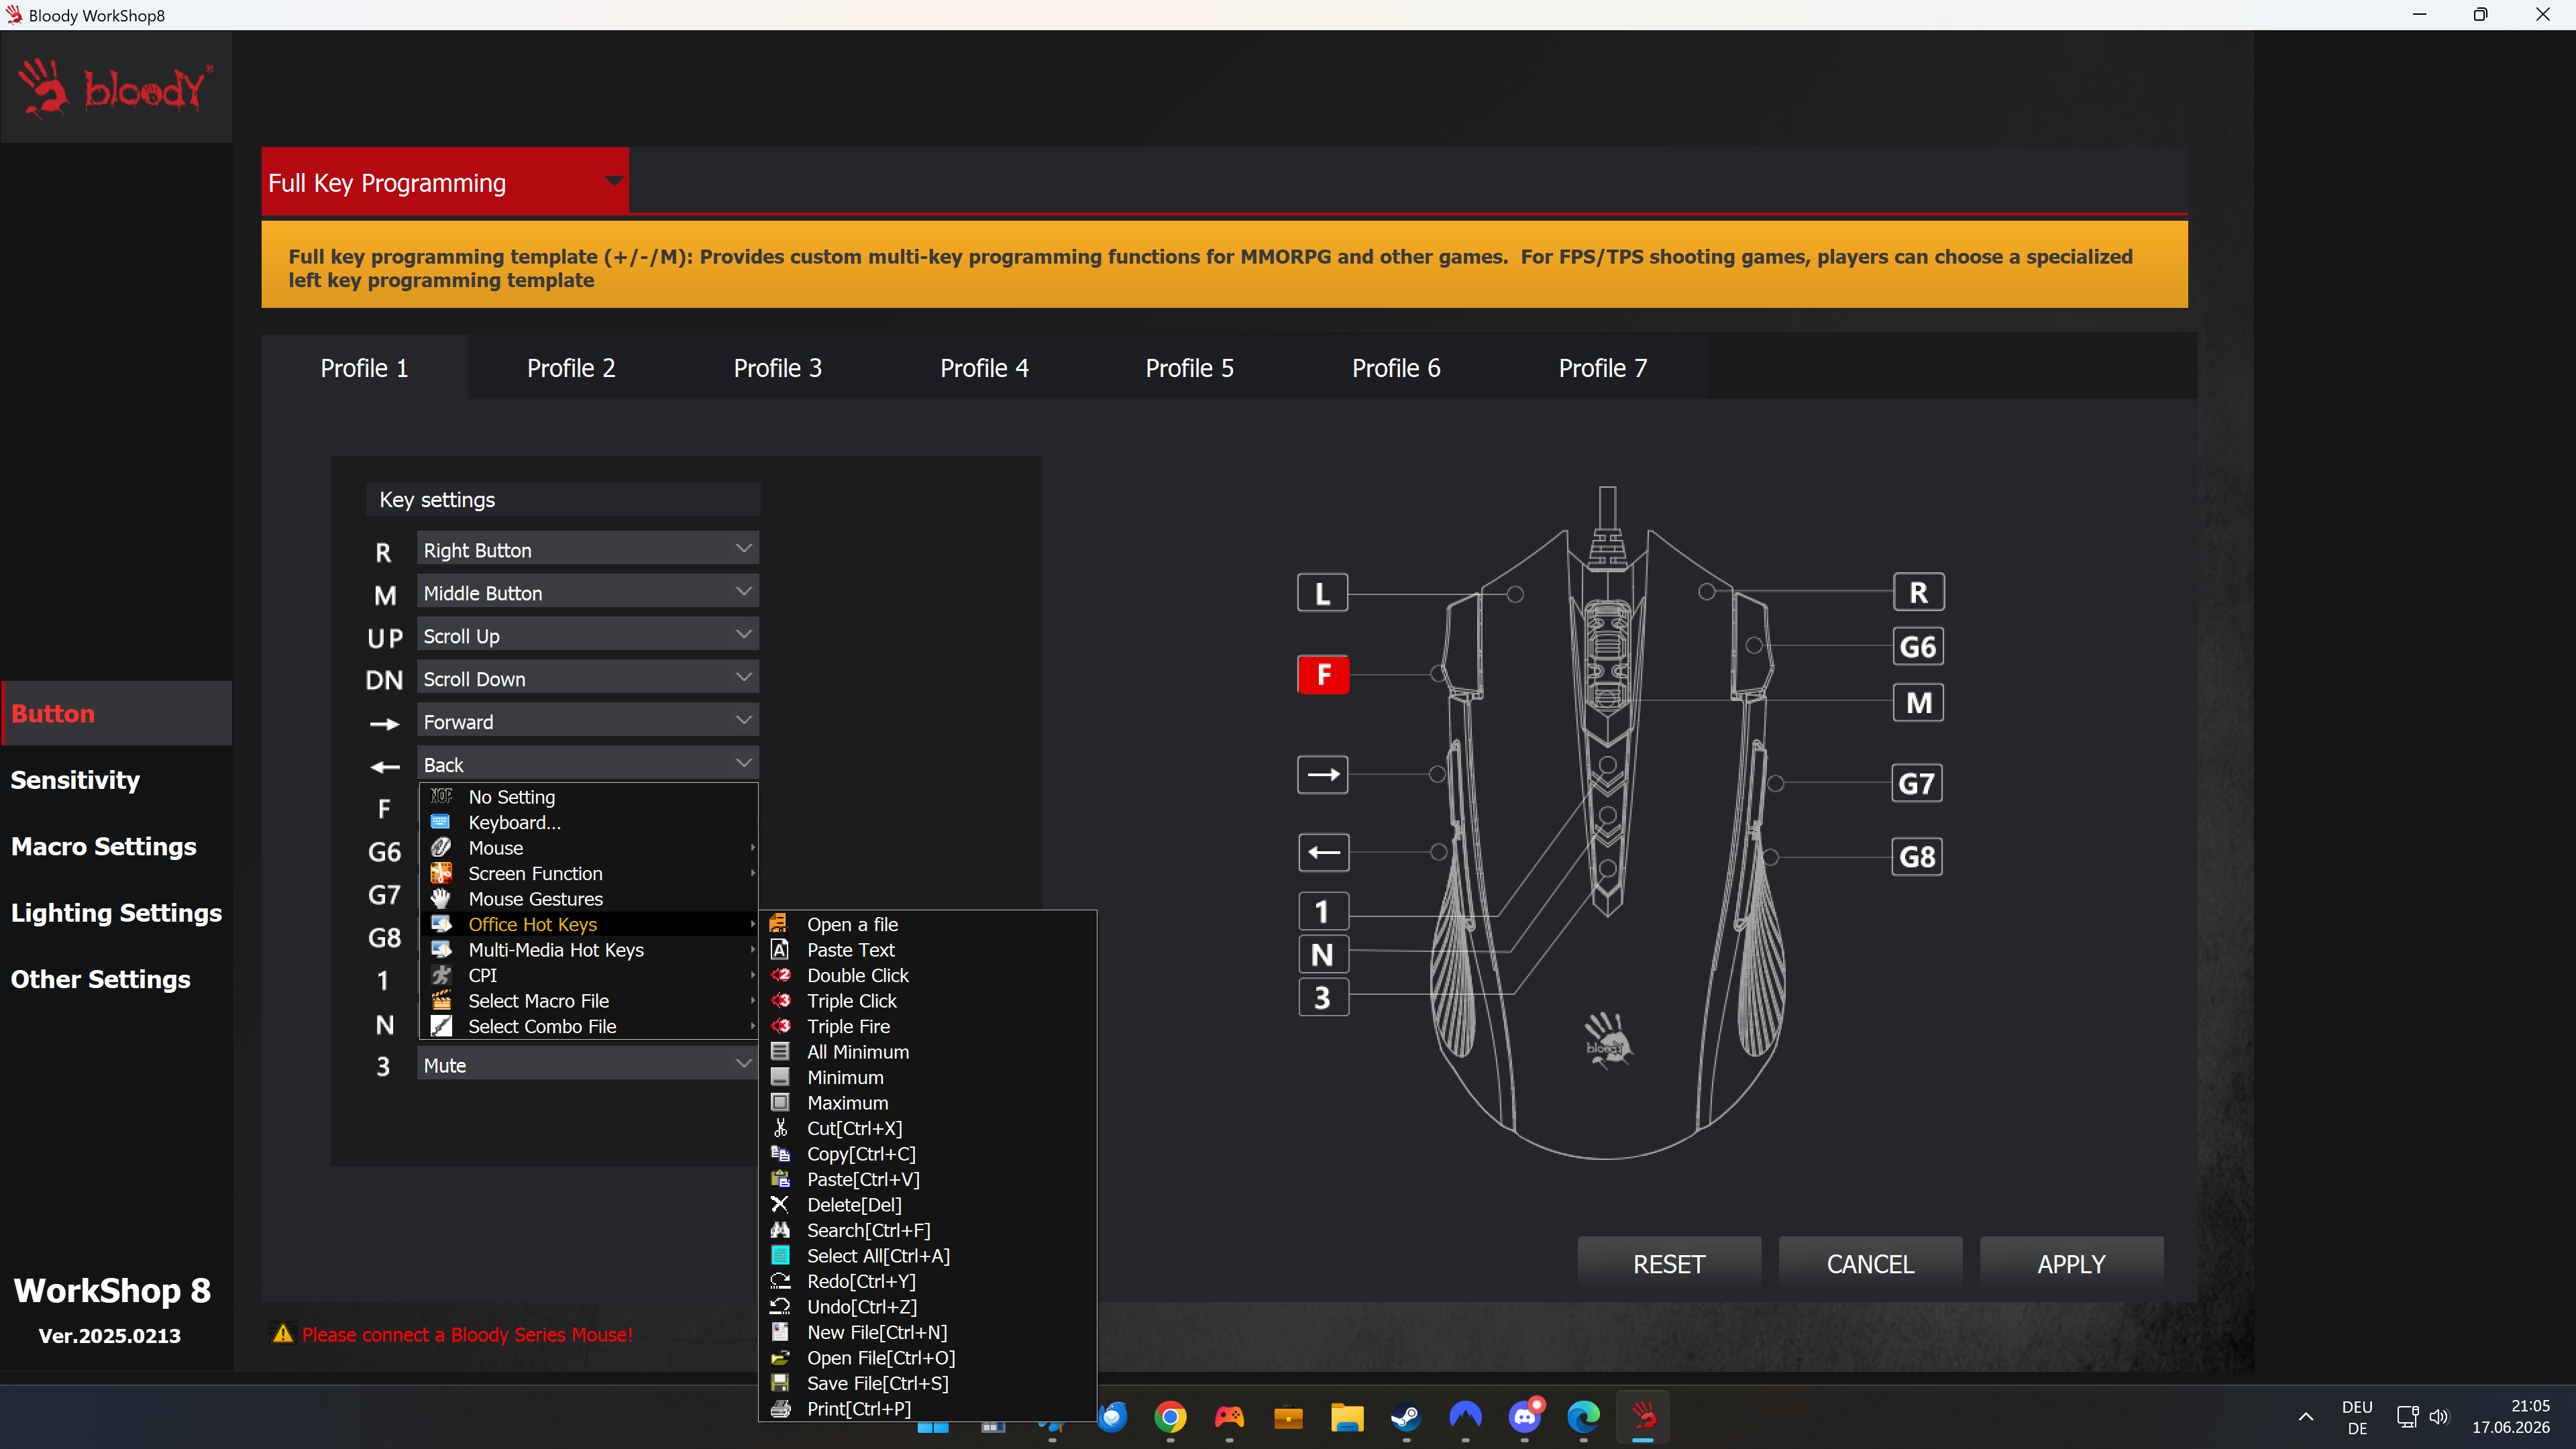Open Macro Settings in the sidebar
Screen dimensions: 2576x1449
click(x=116, y=846)
